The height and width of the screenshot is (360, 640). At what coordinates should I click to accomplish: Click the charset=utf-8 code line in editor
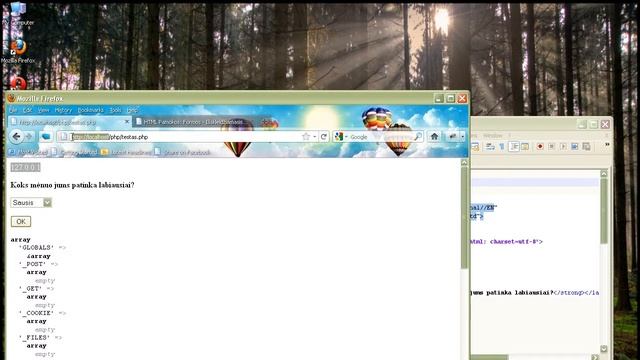click(506, 242)
